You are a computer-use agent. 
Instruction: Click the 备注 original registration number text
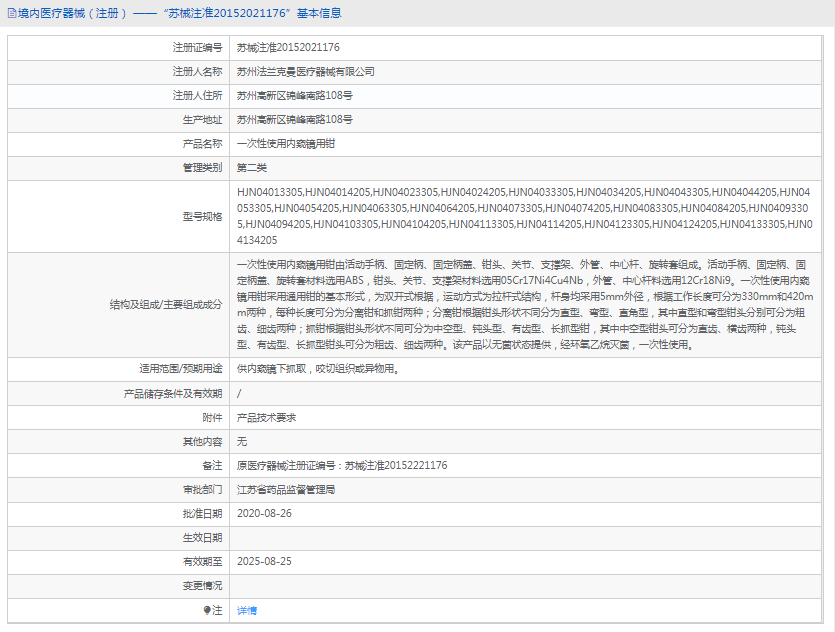pyautogui.click(x=342, y=465)
